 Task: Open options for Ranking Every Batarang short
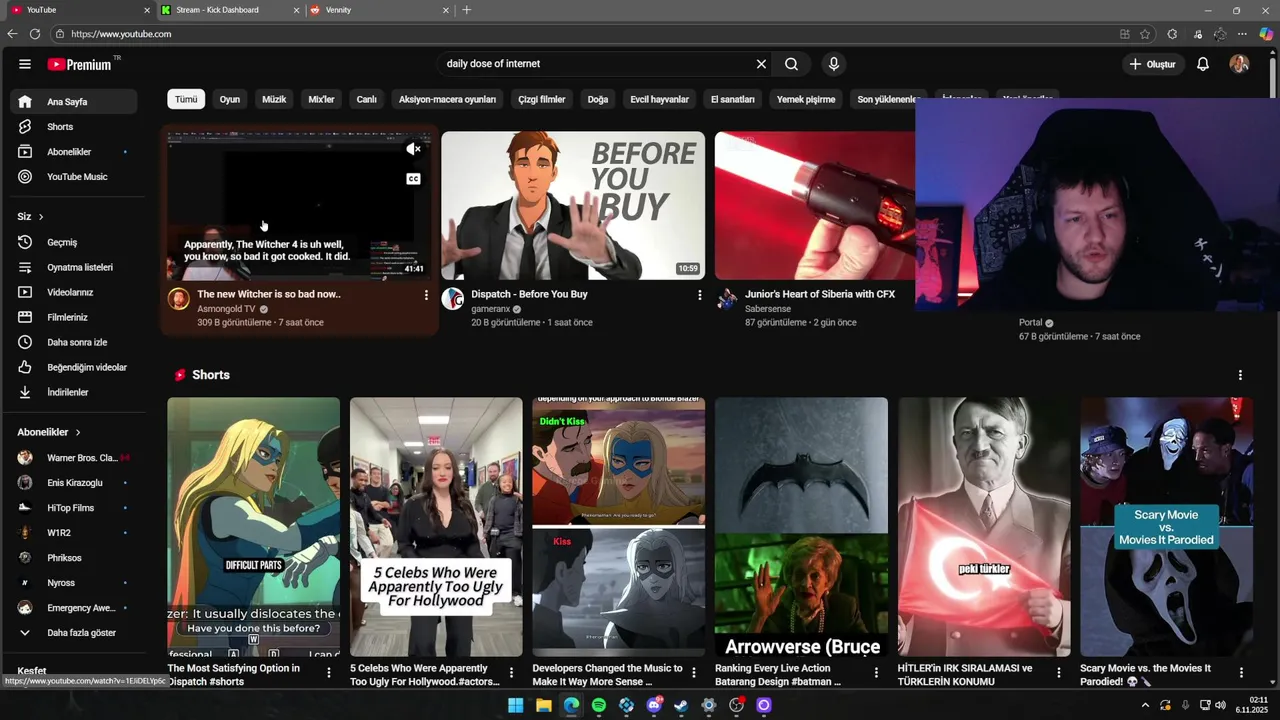coord(876,673)
